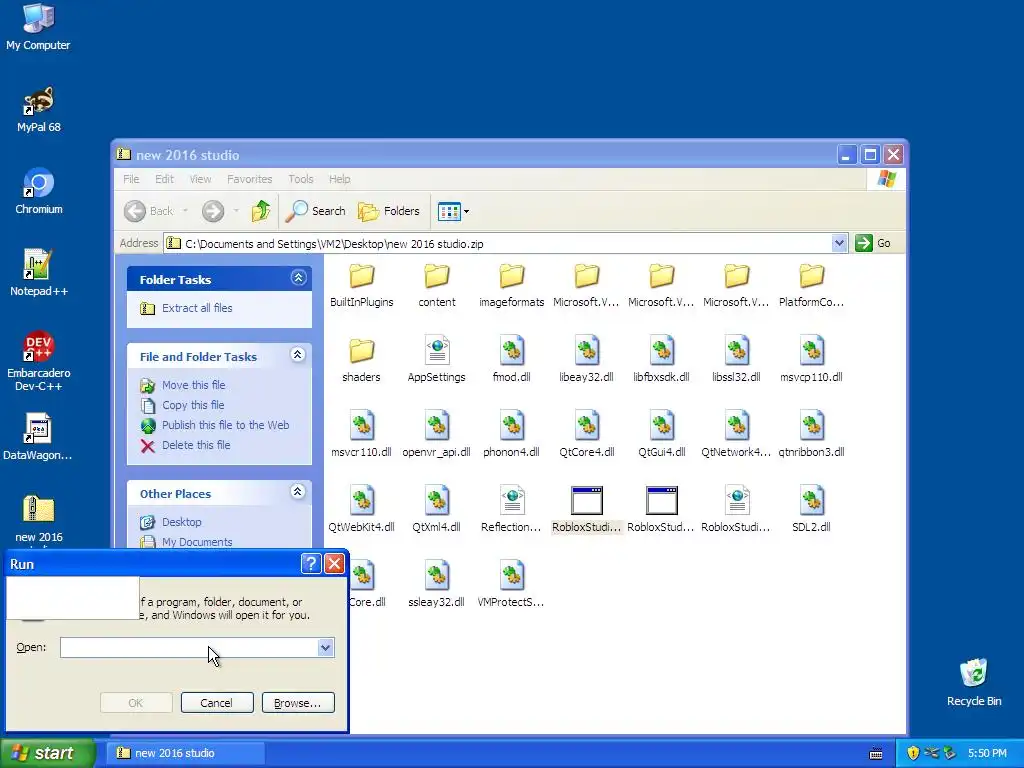Select QtWebKit4.dll file
The height and width of the screenshot is (768, 1024).
click(361, 511)
